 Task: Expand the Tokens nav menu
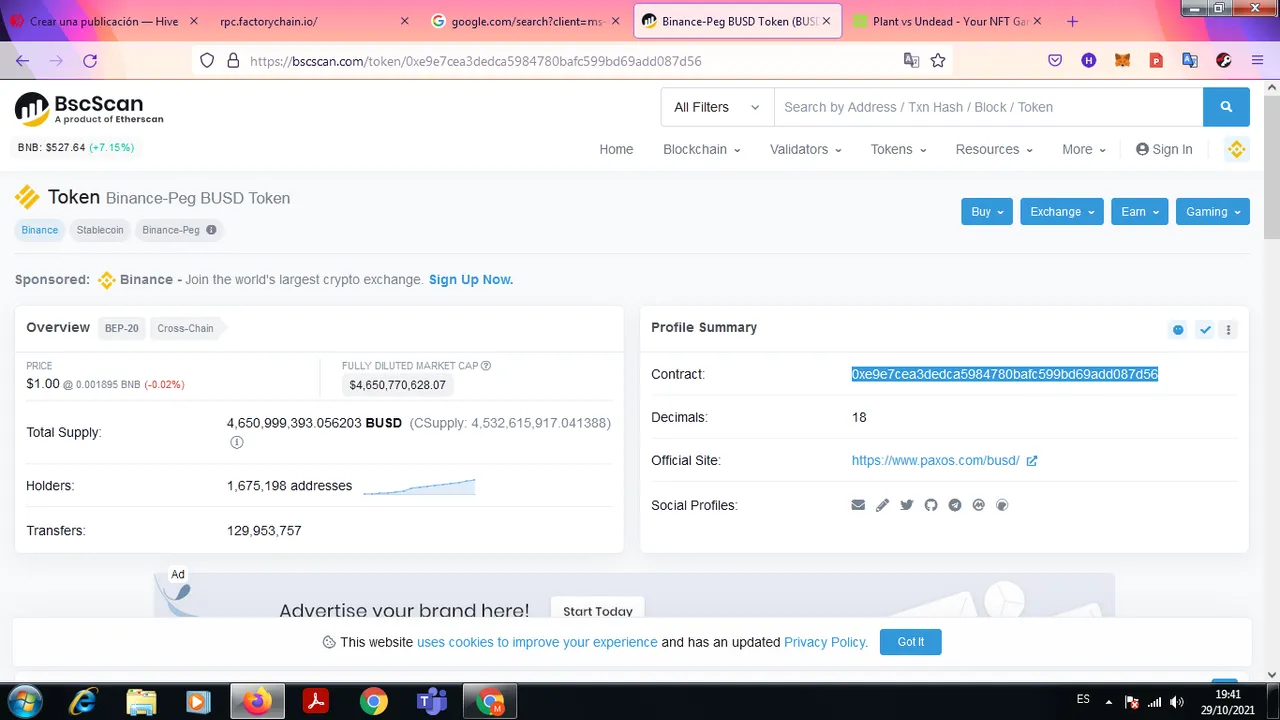coord(898,149)
